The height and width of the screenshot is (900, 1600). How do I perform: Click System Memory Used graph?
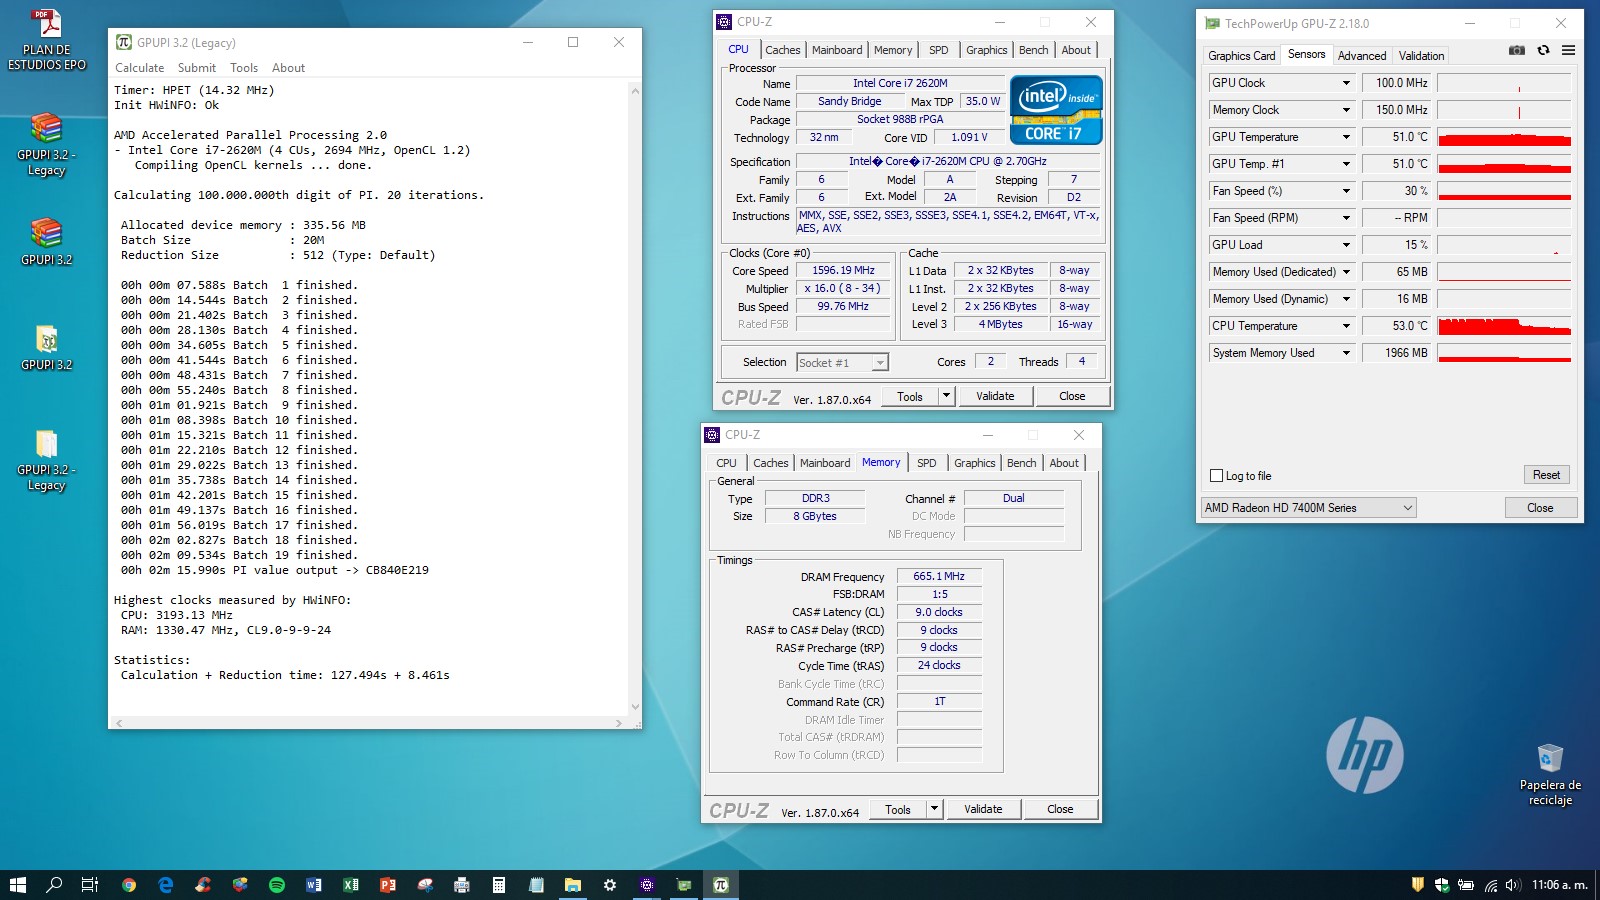pos(1504,353)
